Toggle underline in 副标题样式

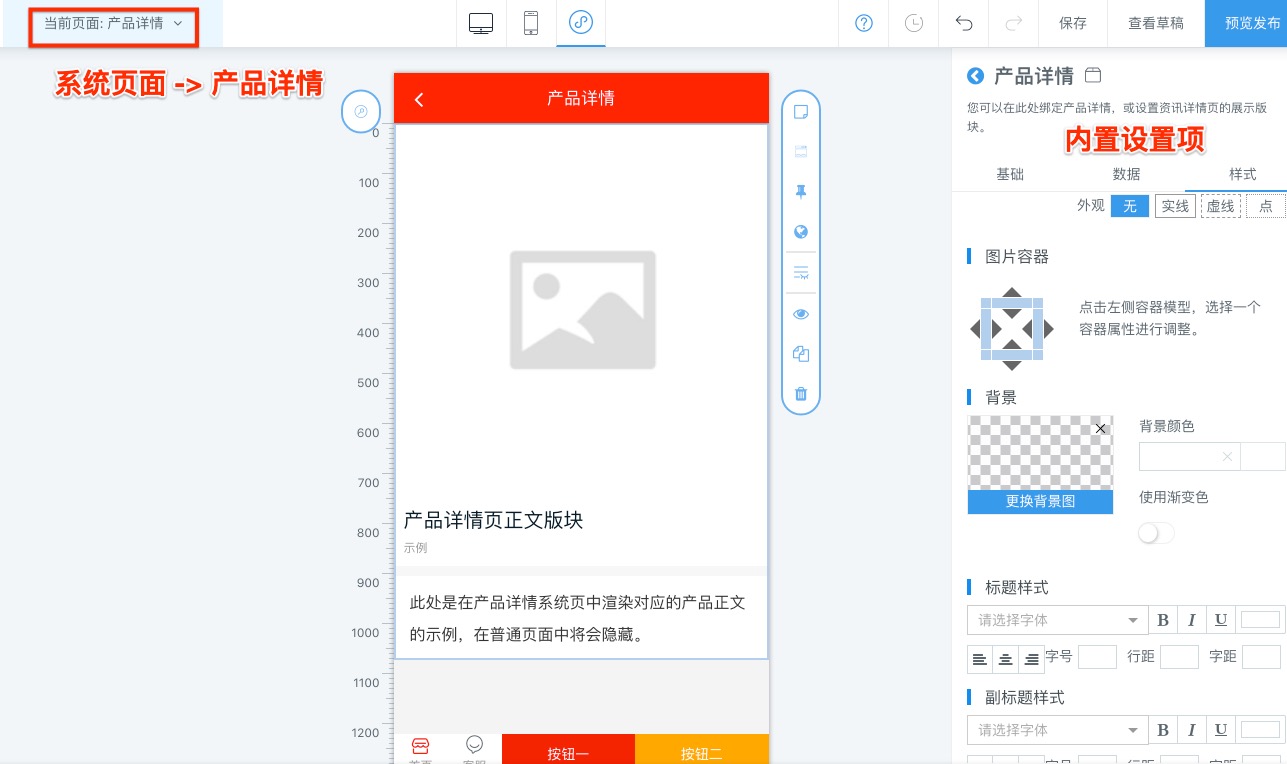pos(1221,730)
